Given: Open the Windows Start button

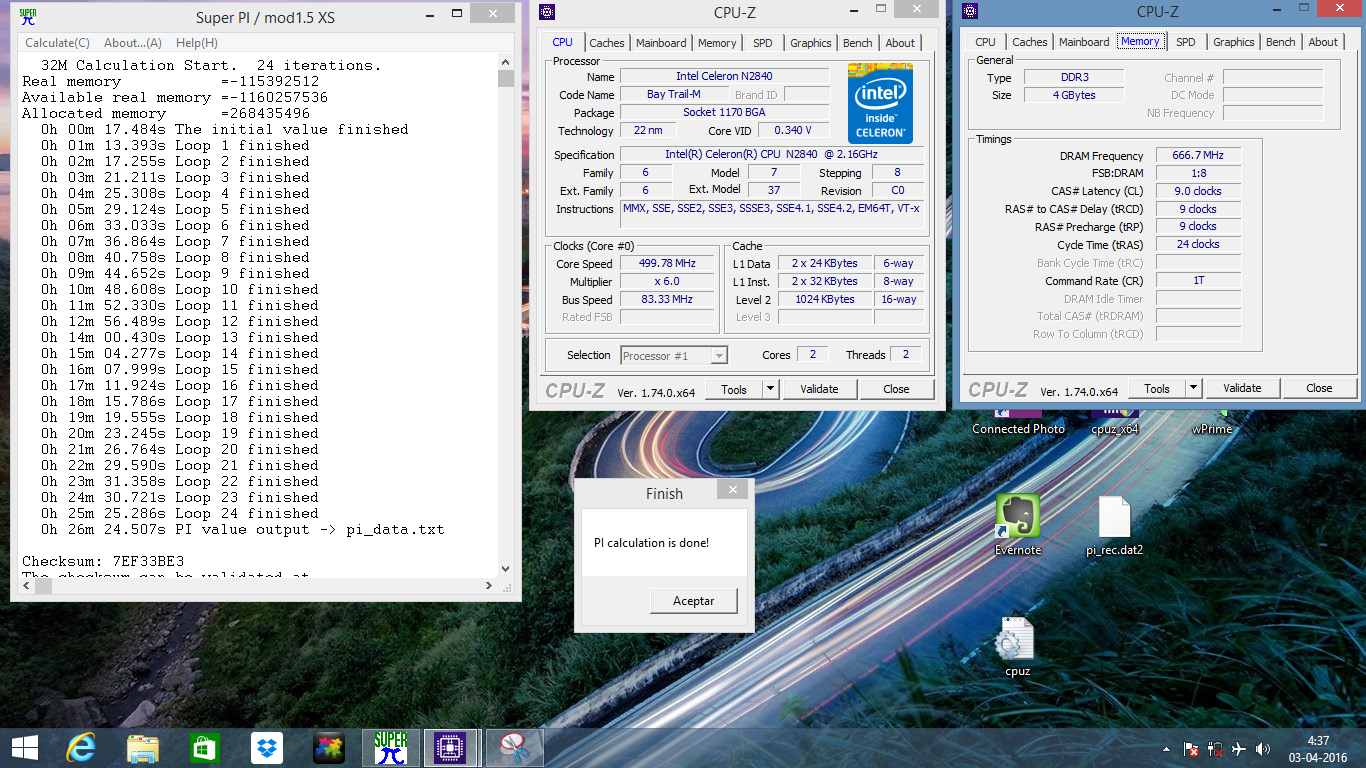Looking at the screenshot, I should click(x=25, y=747).
